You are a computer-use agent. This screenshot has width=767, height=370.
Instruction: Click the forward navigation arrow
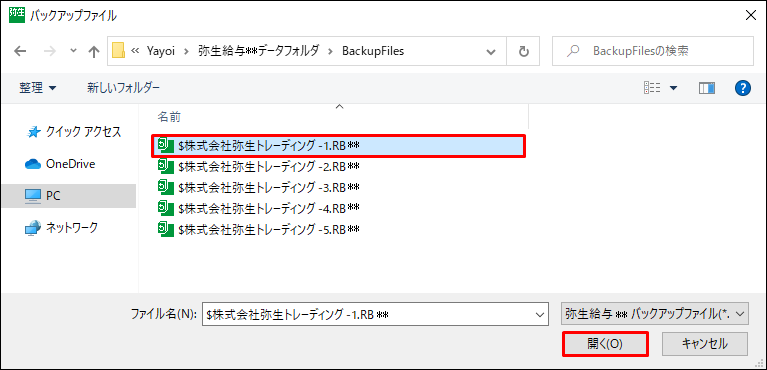tap(50, 51)
